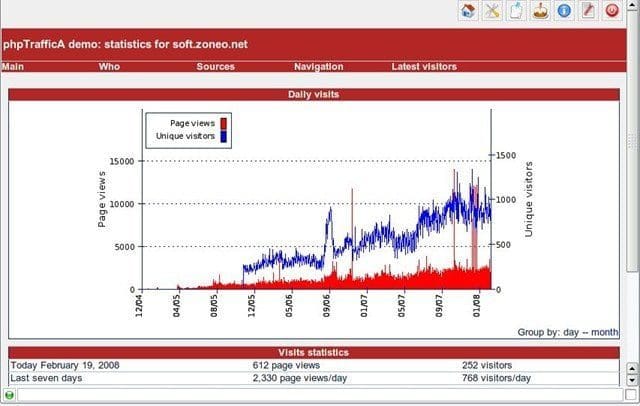This screenshot has height=406, width=640.
Task: Open the Main menu item
Action: (13, 67)
